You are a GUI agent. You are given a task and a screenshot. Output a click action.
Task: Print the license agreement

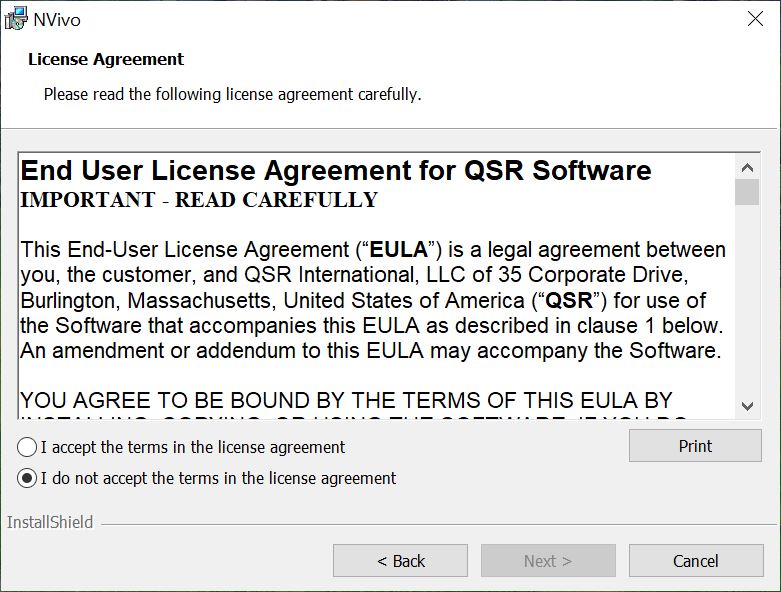[695, 446]
